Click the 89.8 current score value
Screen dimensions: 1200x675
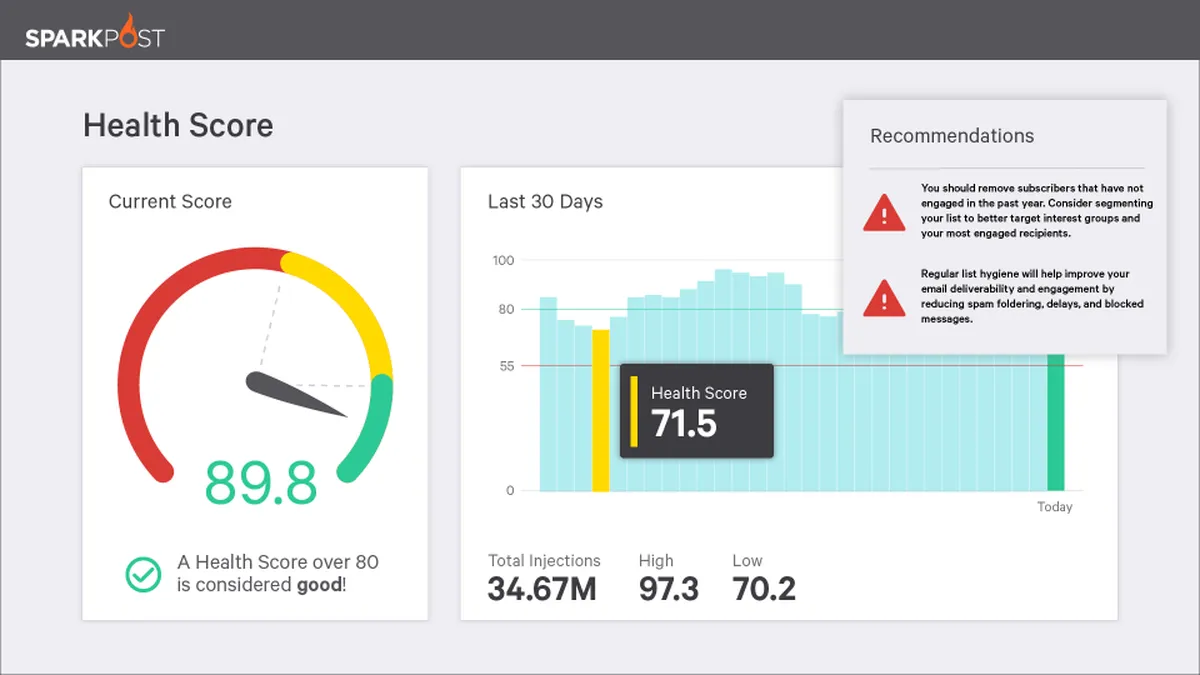point(261,483)
